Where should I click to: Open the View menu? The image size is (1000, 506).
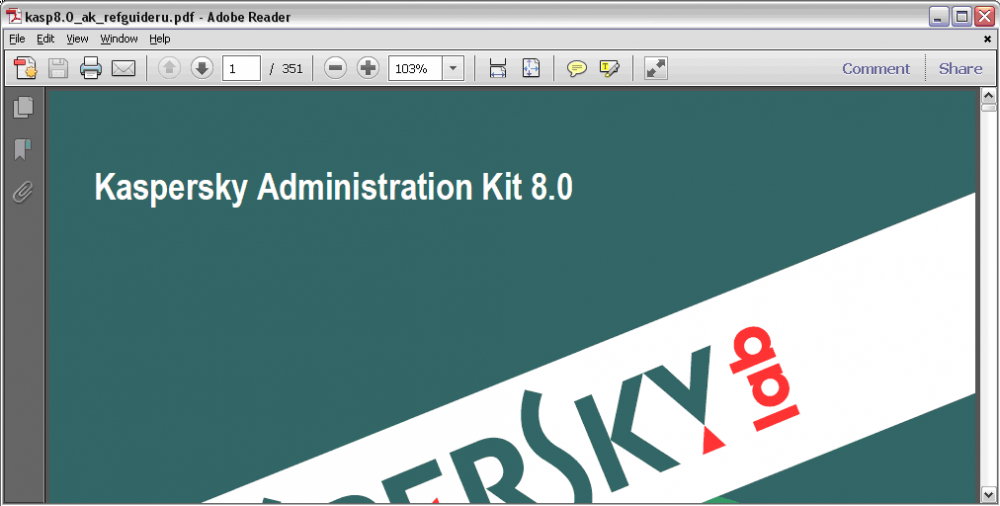(x=77, y=39)
